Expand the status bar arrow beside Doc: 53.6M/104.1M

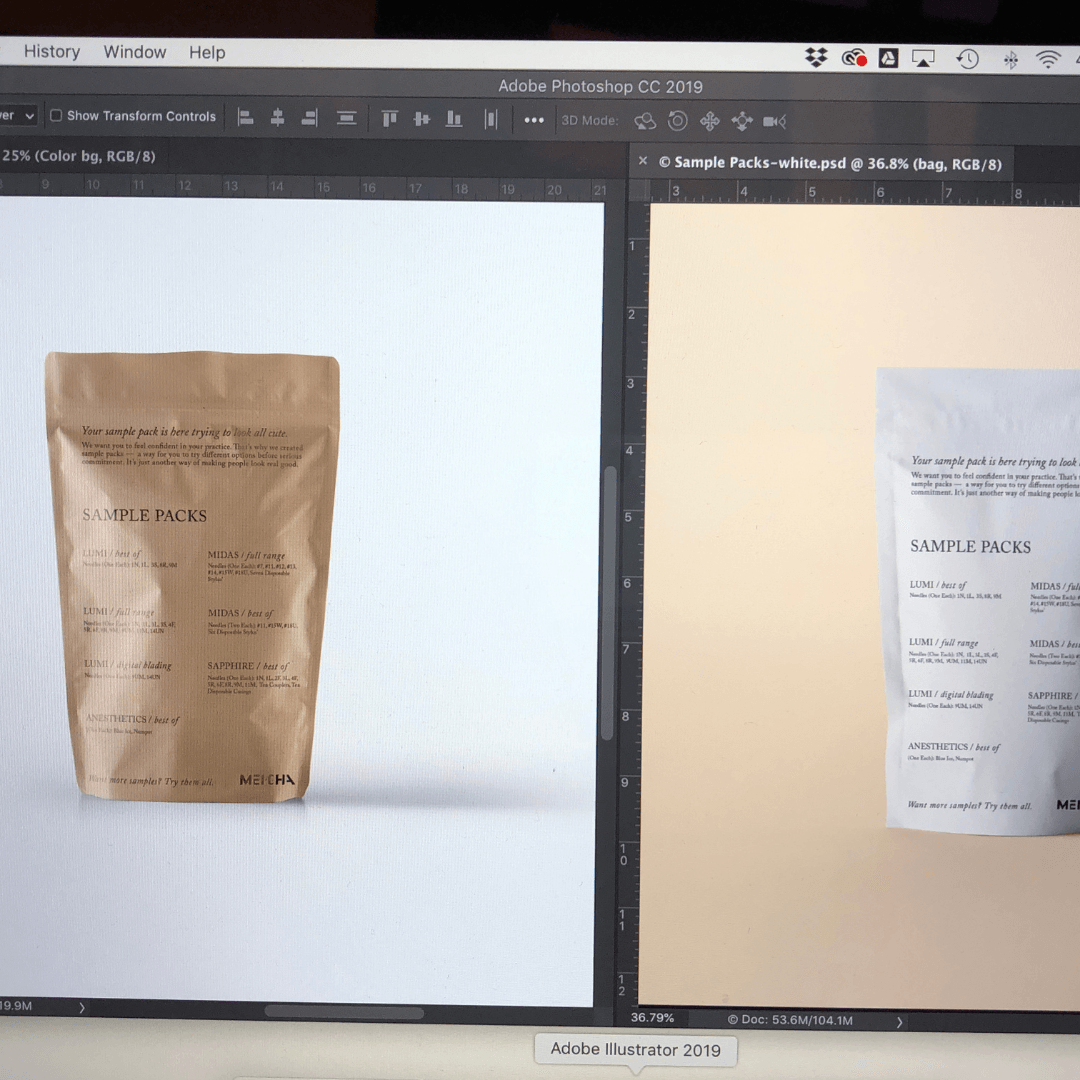pyautogui.click(x=899, y=1021)
